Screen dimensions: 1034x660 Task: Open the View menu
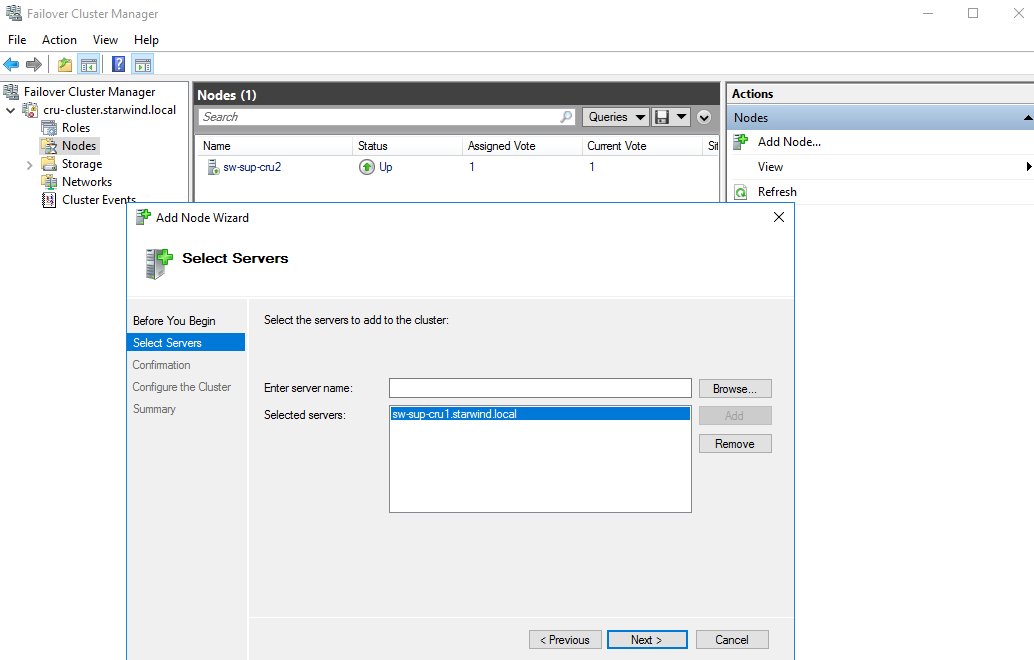point(105,40)
